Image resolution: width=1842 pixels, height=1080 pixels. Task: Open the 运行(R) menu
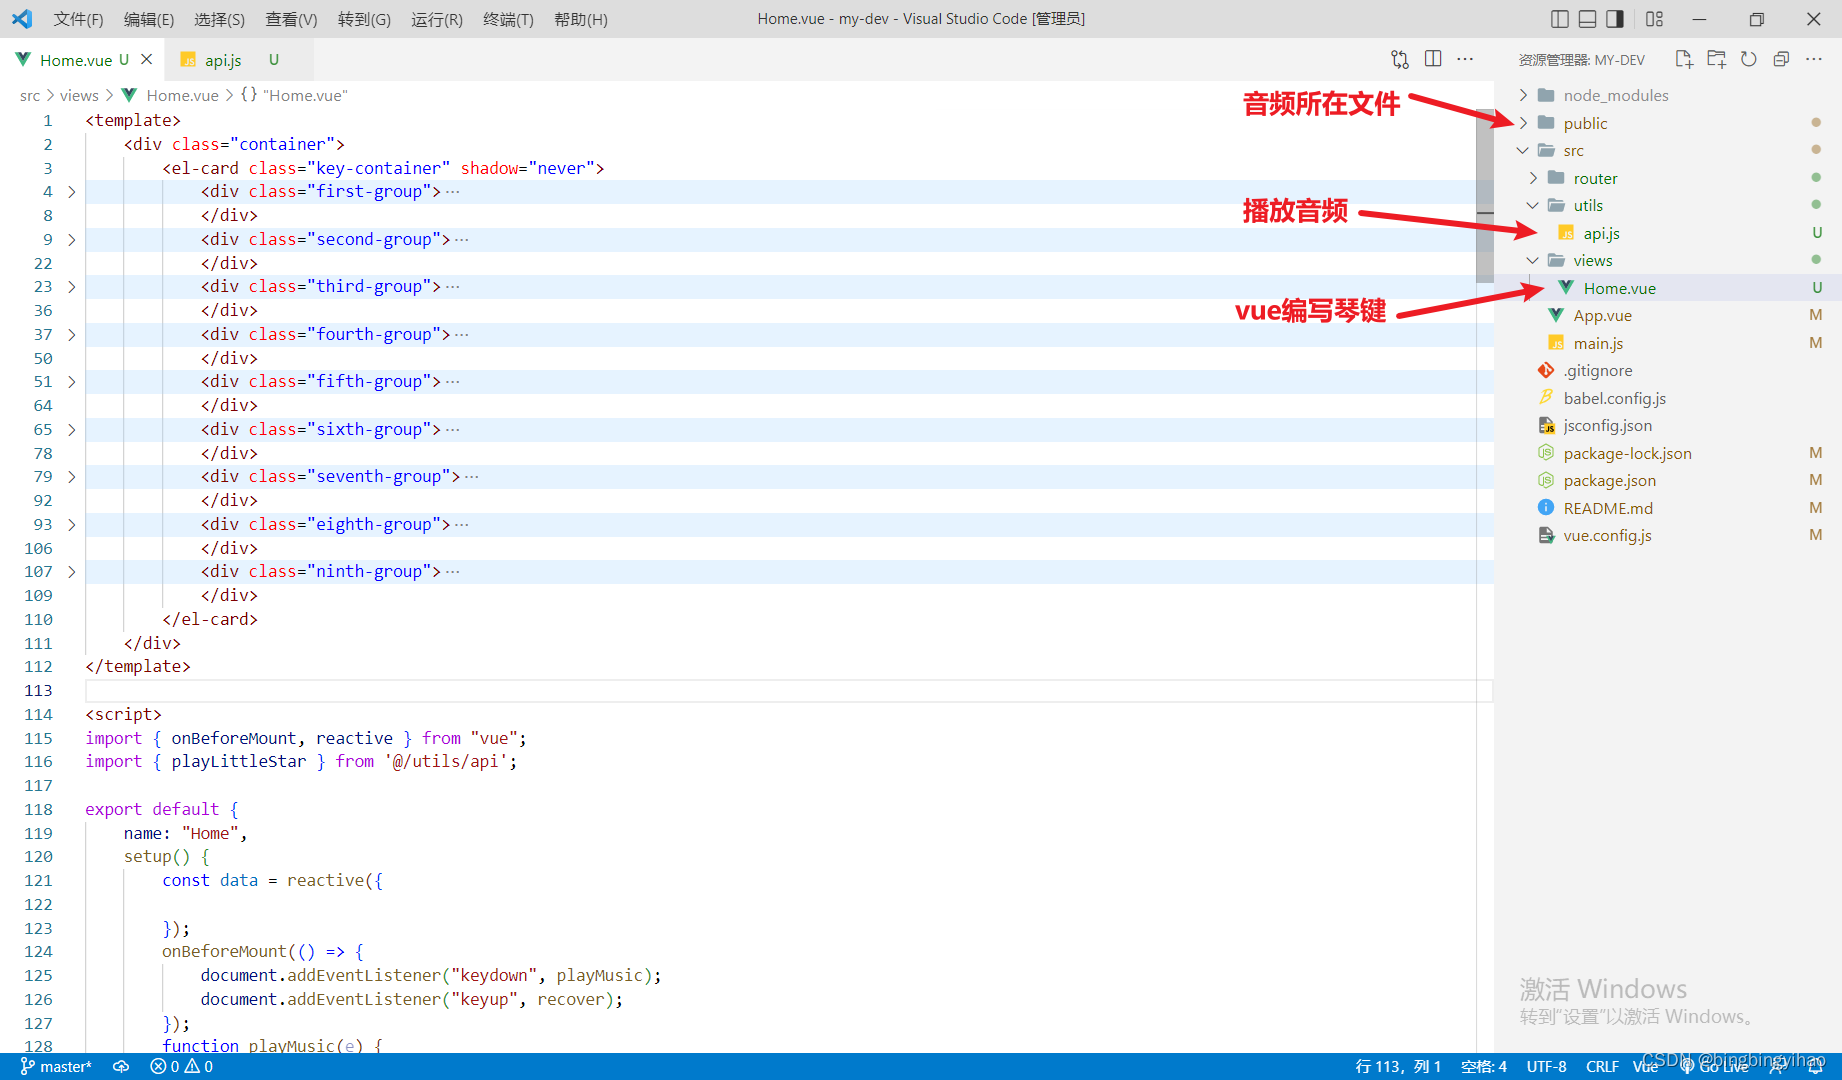click(x=437, y=19)
